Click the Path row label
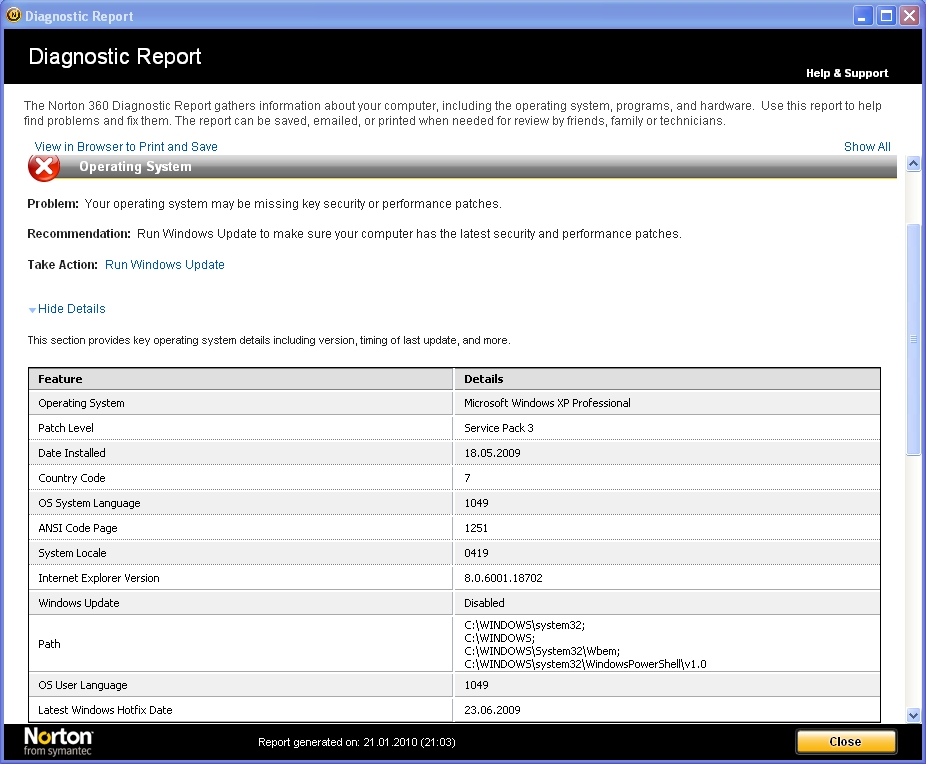 click(49, 644)
